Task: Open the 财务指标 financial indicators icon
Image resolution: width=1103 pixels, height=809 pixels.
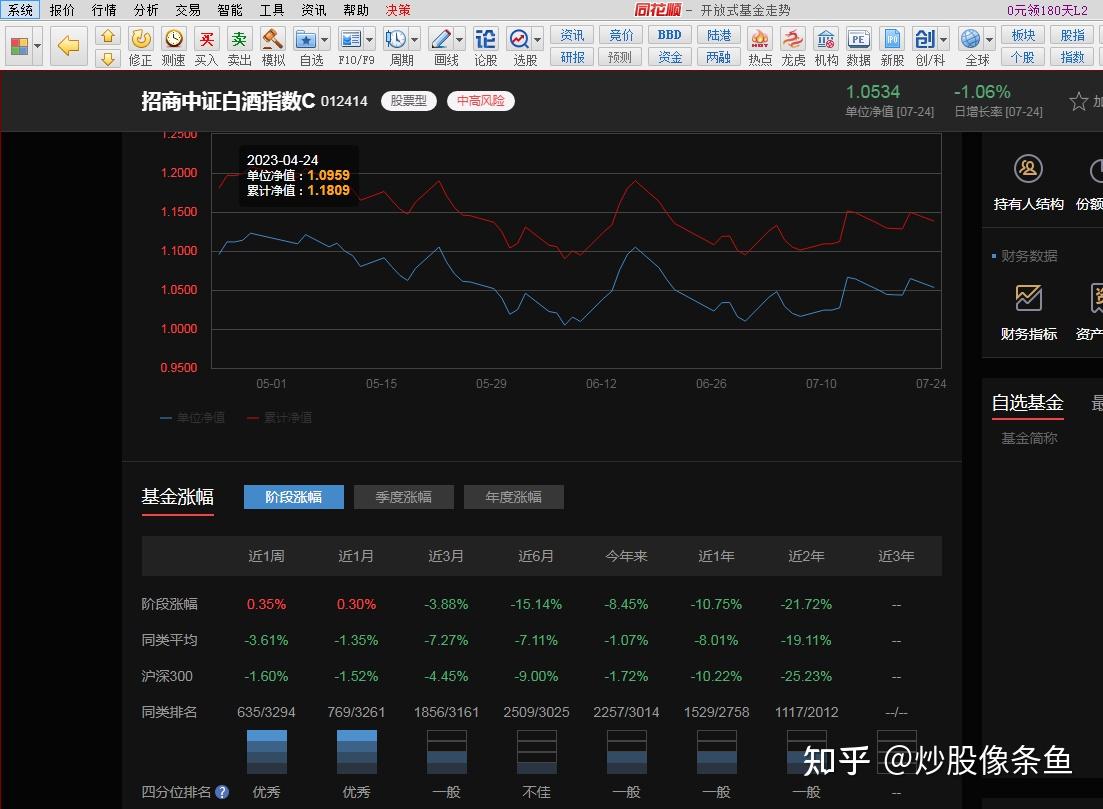Action: (x=1028, y=313)
